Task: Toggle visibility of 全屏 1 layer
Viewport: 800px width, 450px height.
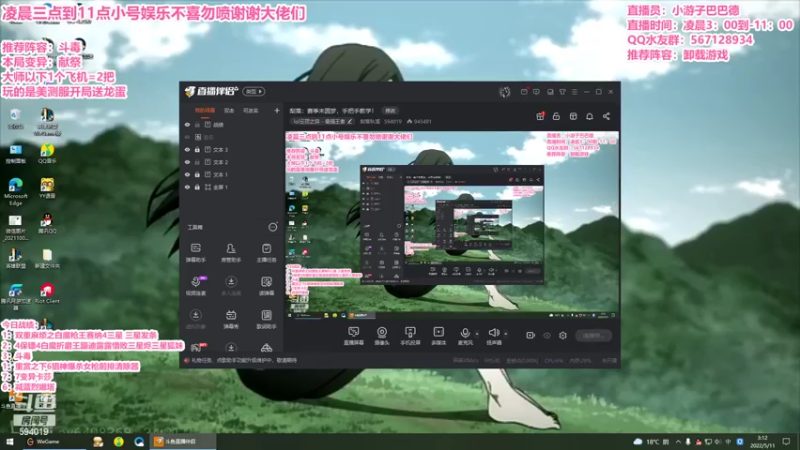Action: pyautogui.click(x=187, y=187)
